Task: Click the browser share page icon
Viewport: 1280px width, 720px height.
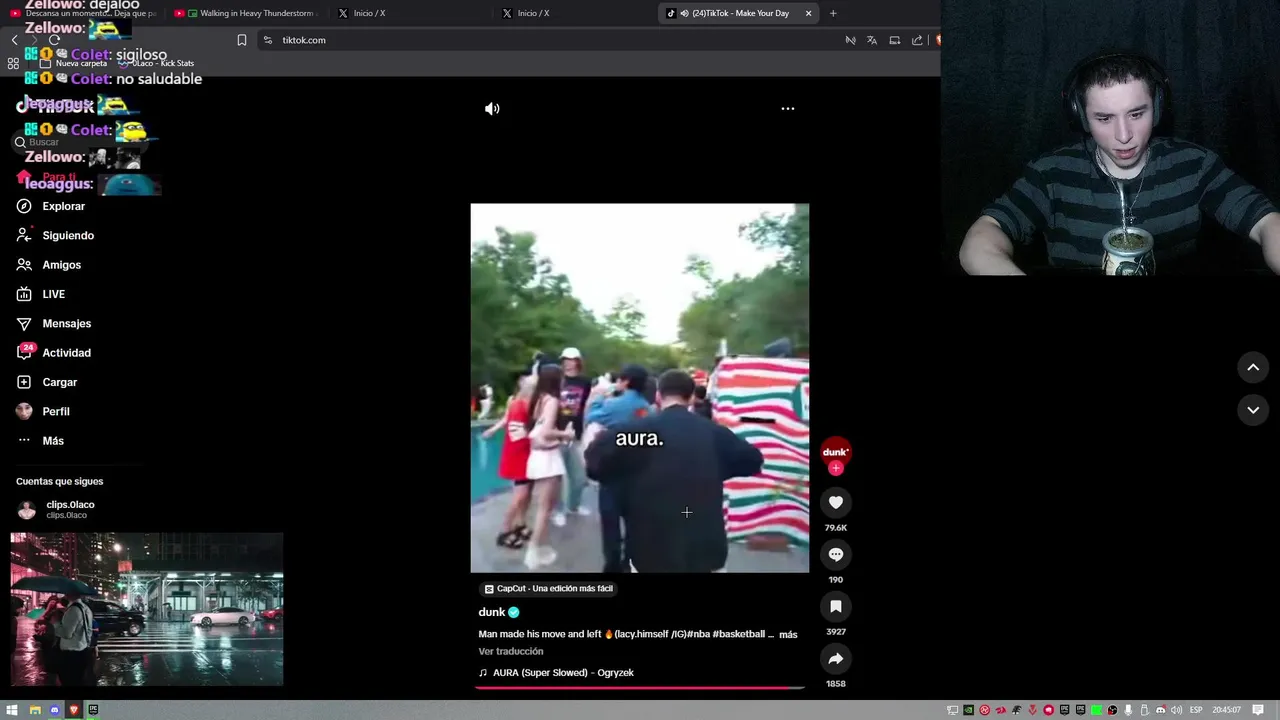Action: [917, 40]
